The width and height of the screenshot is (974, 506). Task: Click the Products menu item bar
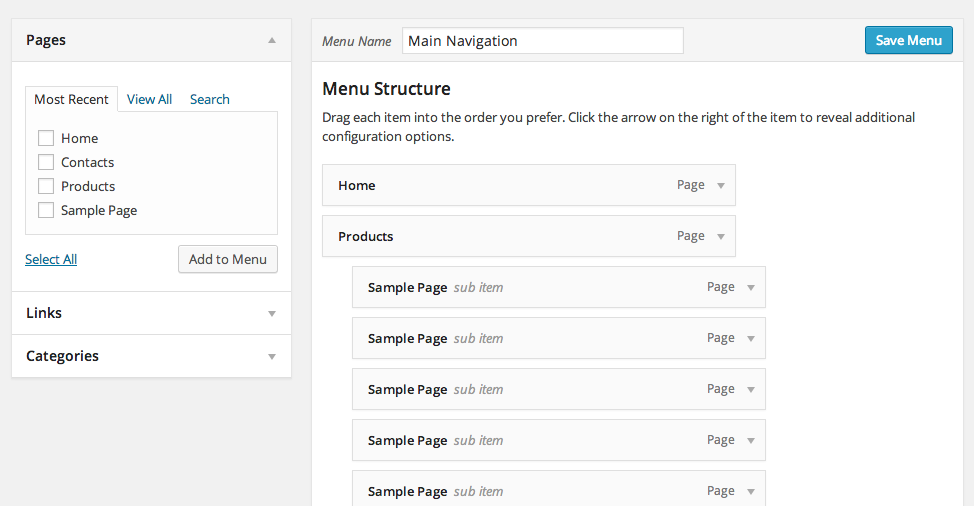(500, 237)
